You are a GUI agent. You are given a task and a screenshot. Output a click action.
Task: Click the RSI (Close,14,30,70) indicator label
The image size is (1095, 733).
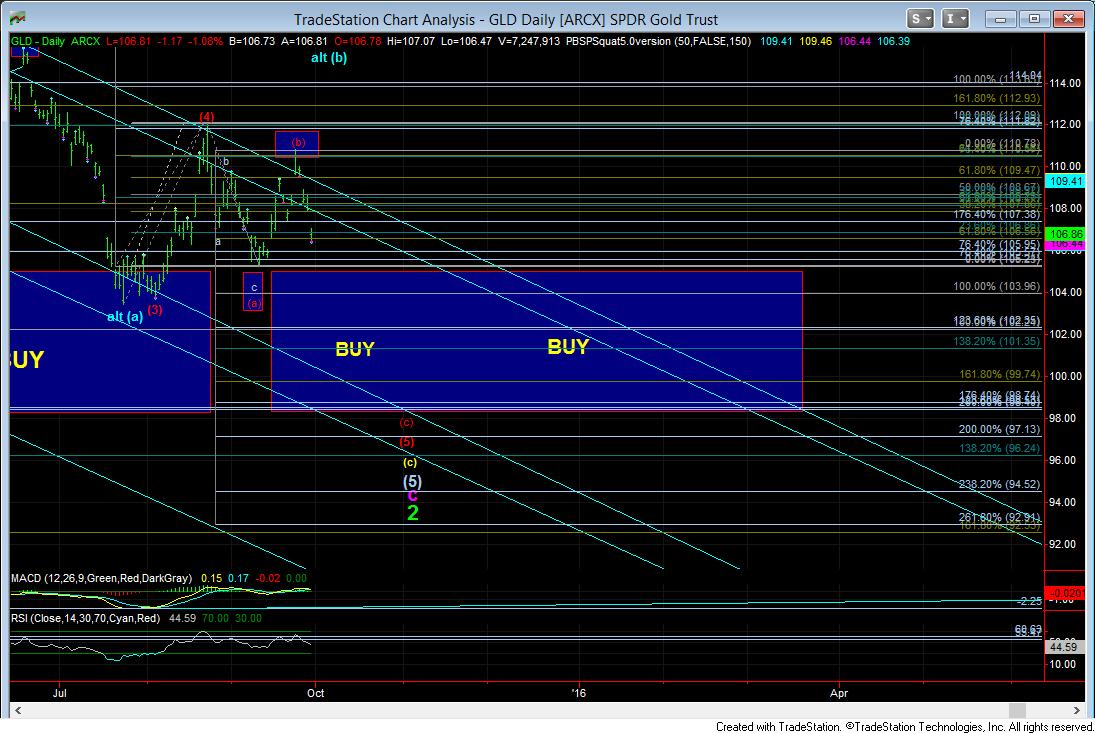(85, 619)
